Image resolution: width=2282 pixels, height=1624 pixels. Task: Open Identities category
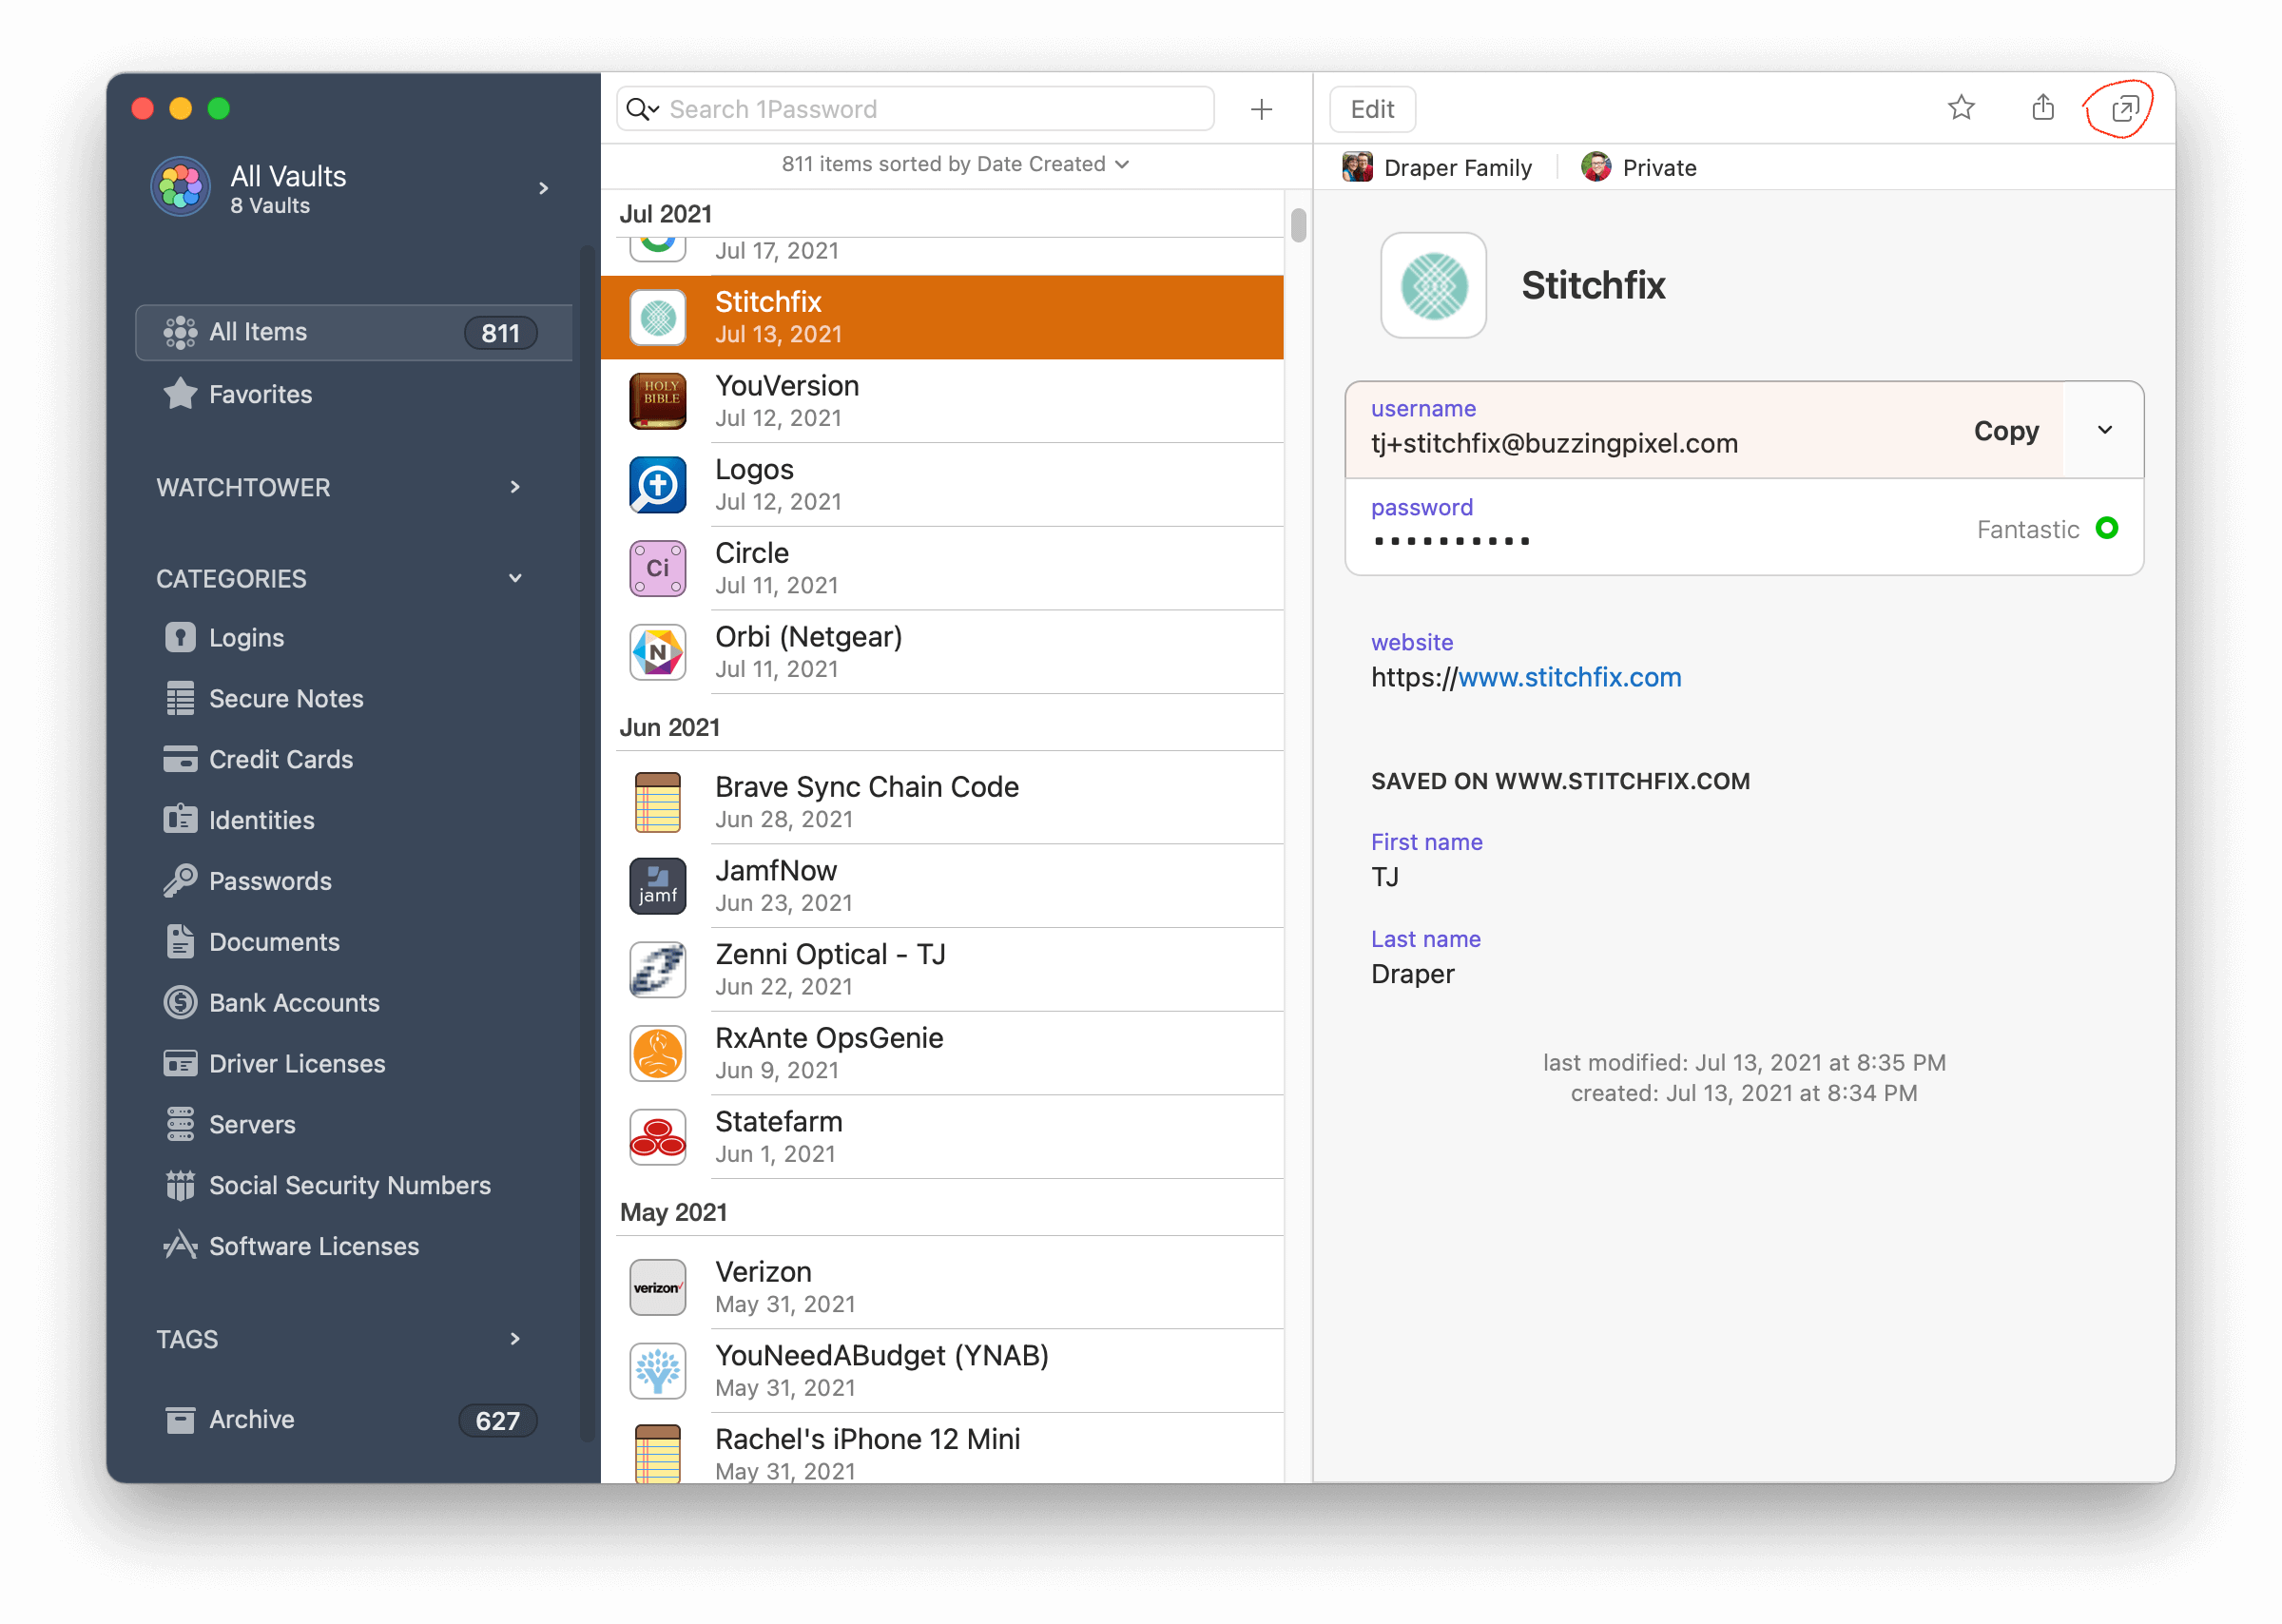pyautogui.click(x=239, y=820)
